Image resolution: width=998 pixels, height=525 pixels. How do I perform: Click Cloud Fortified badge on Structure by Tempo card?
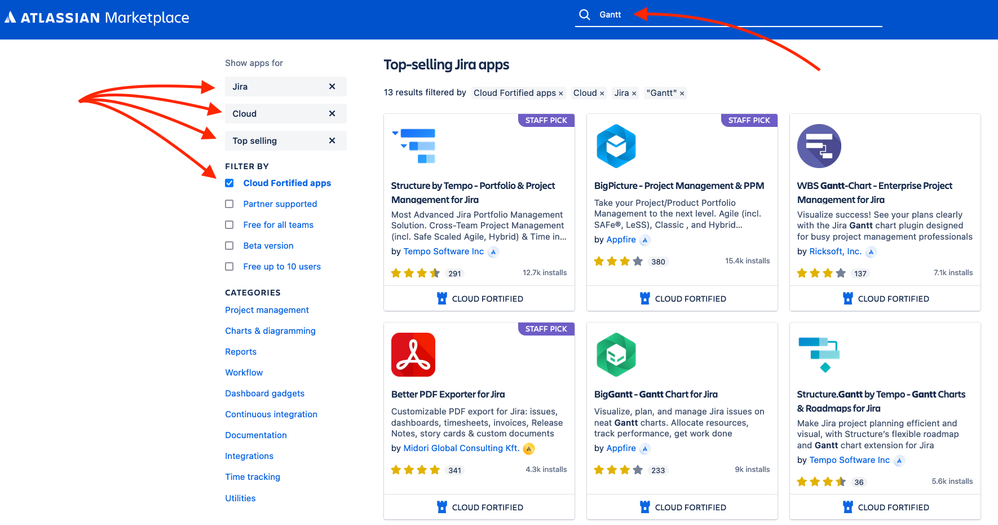coord(479,298)
